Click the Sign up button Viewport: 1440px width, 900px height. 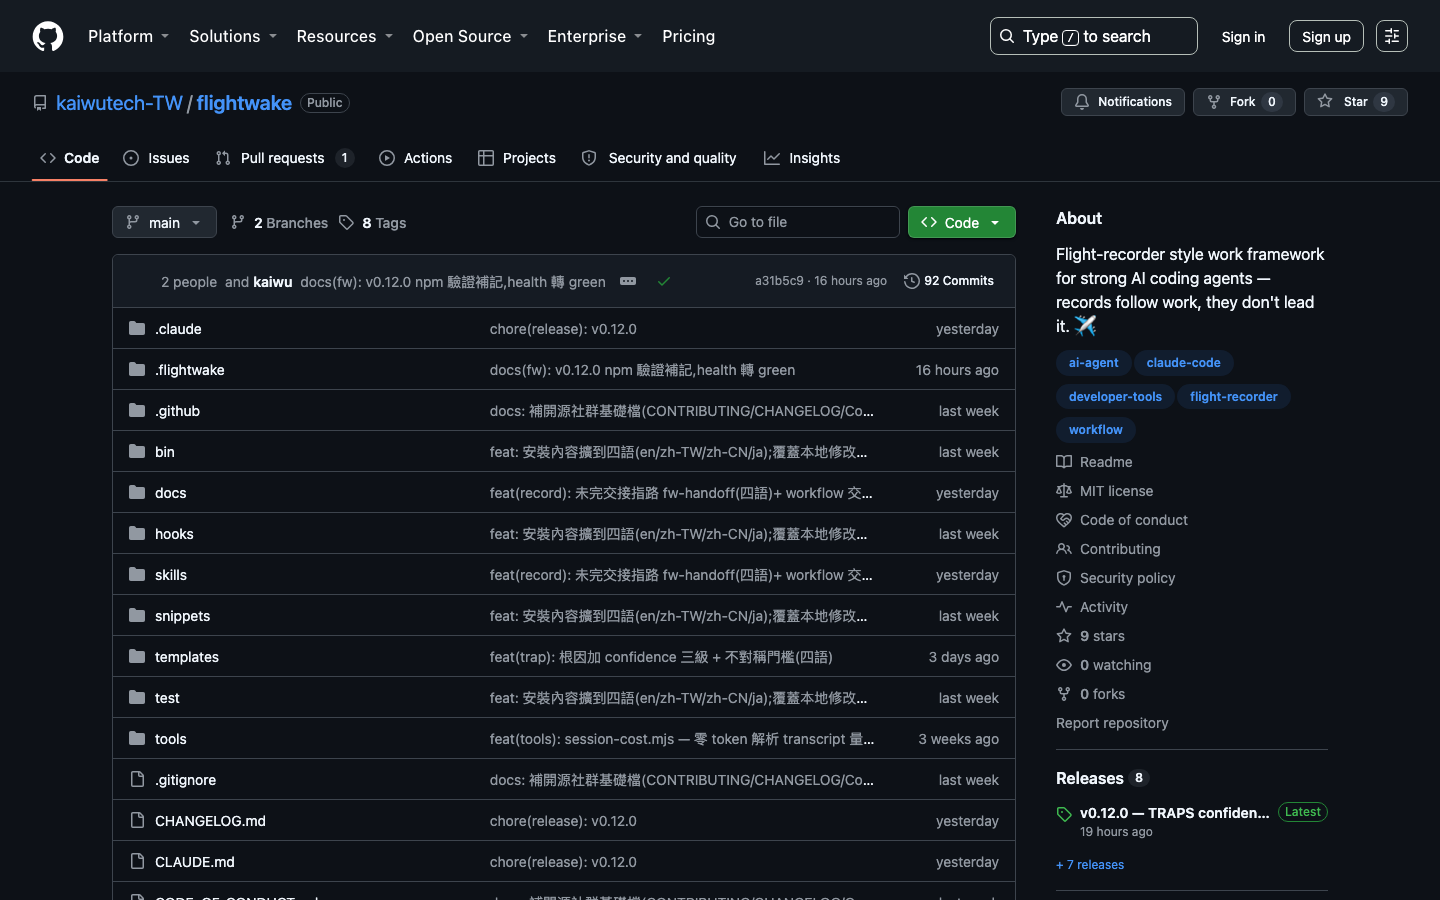[1326, 36]
